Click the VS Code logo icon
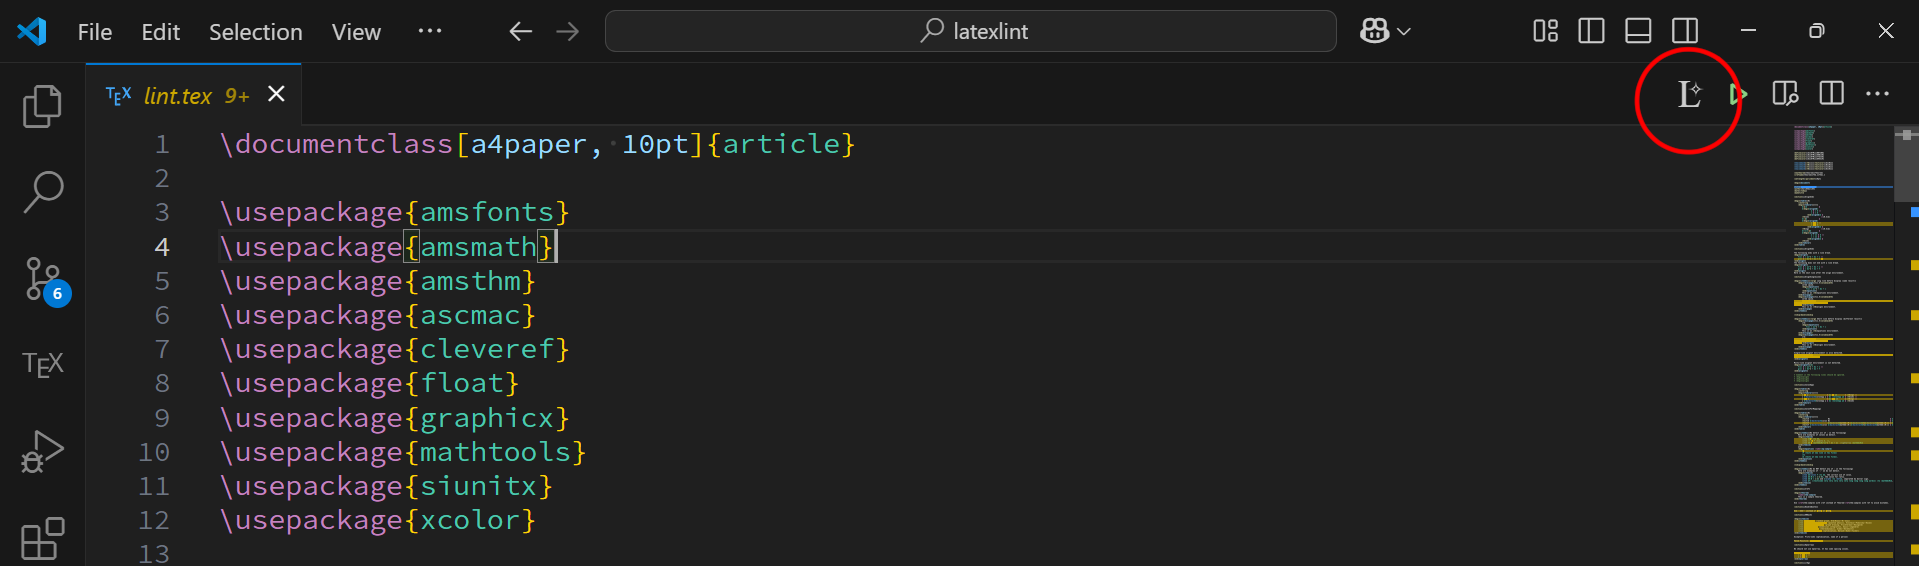 coord(32,31)
